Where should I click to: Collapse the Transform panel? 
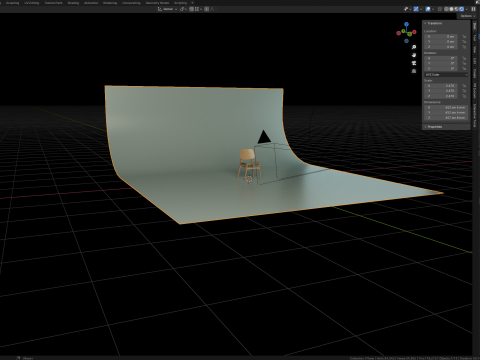[446, 23]
